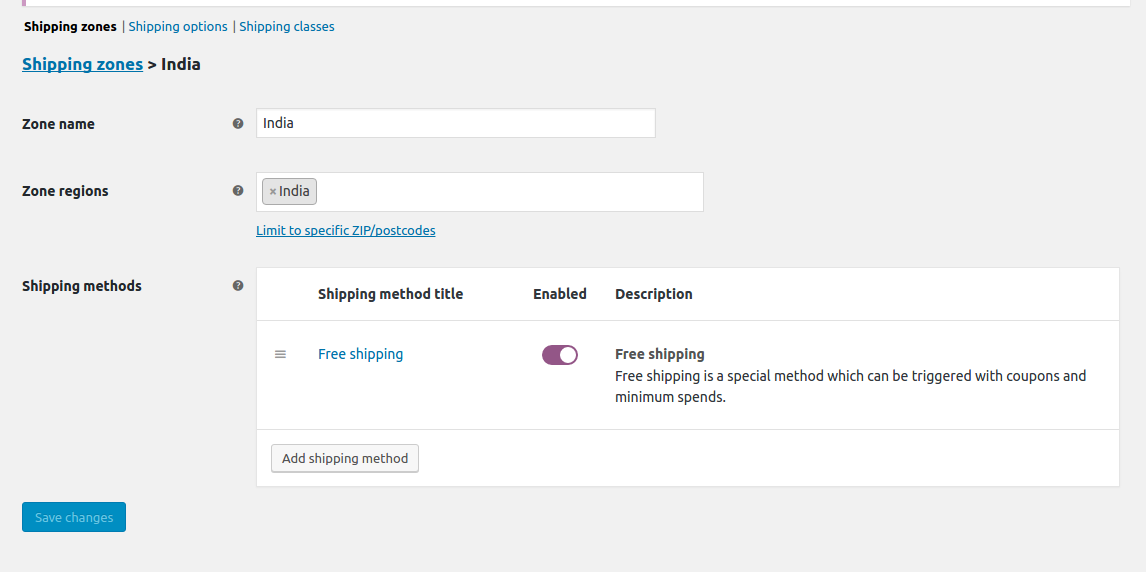This screenshot has width=1146, height=572.
Task: Click Limit to specific ZIP/postcodes link
Action: [x=346, y=231]
